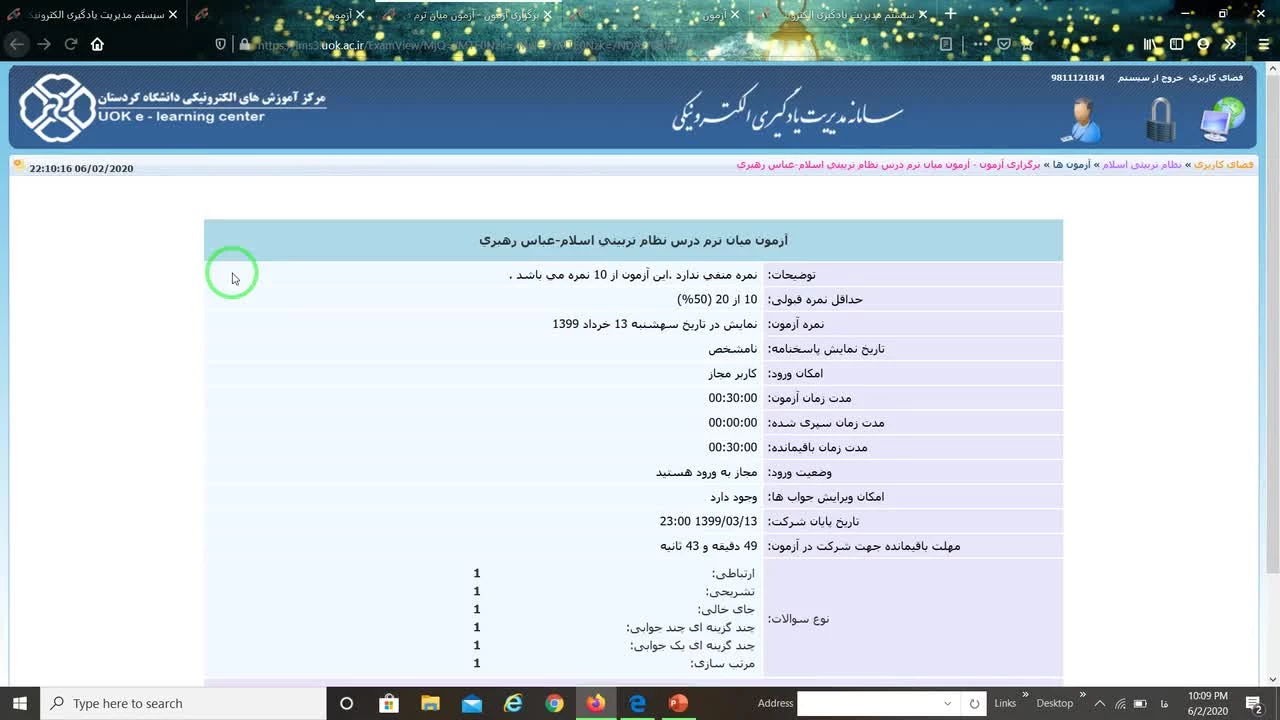Show hidden system tray icons
Viewport: 1280px width, 720px height.
[1100, 703]
